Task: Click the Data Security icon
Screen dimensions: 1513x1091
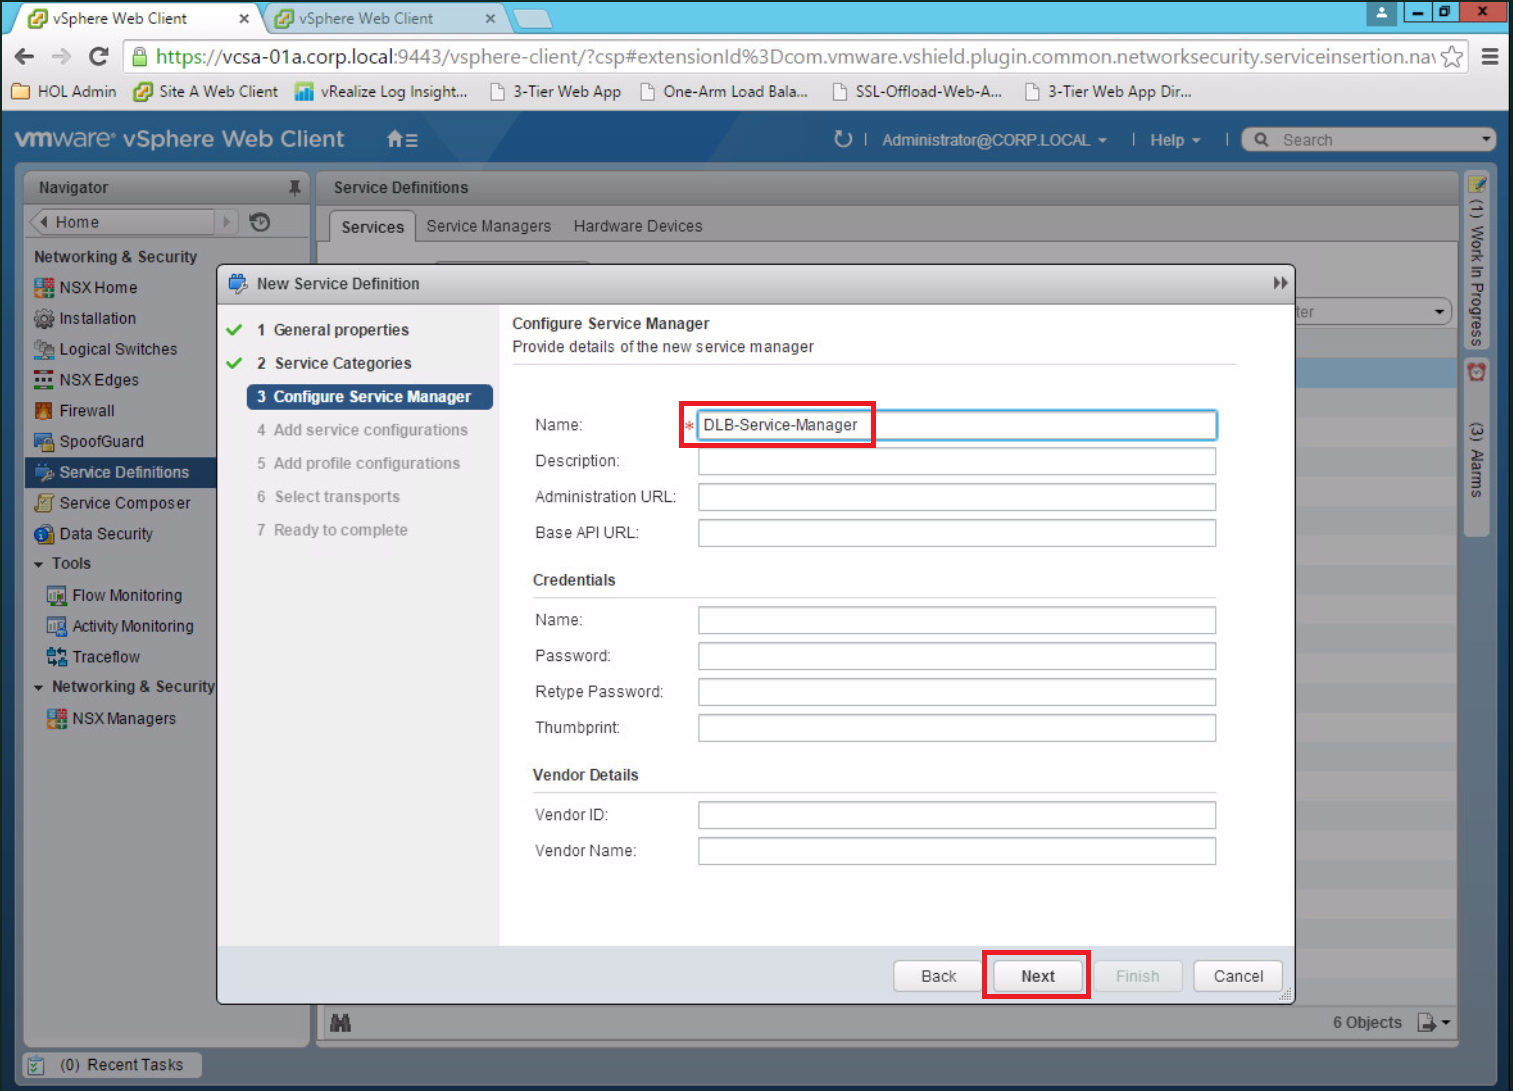Action: [44, 534]
